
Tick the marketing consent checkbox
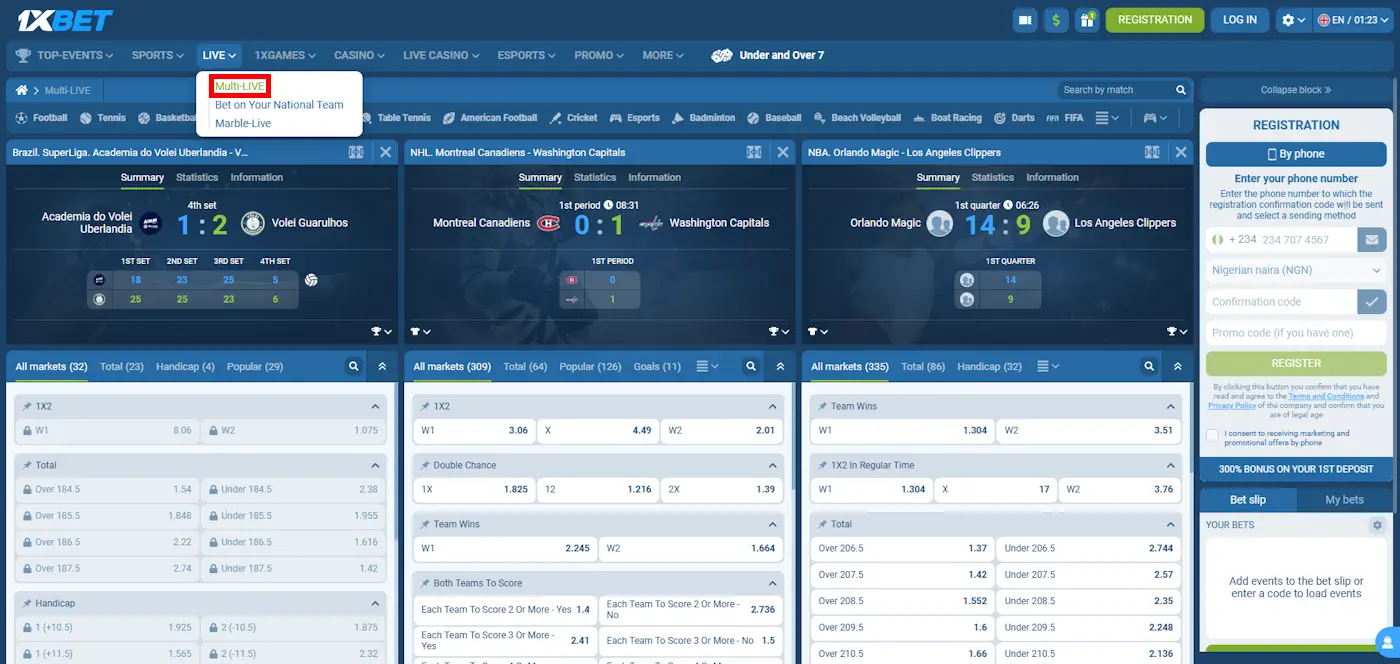point(1210,433)
